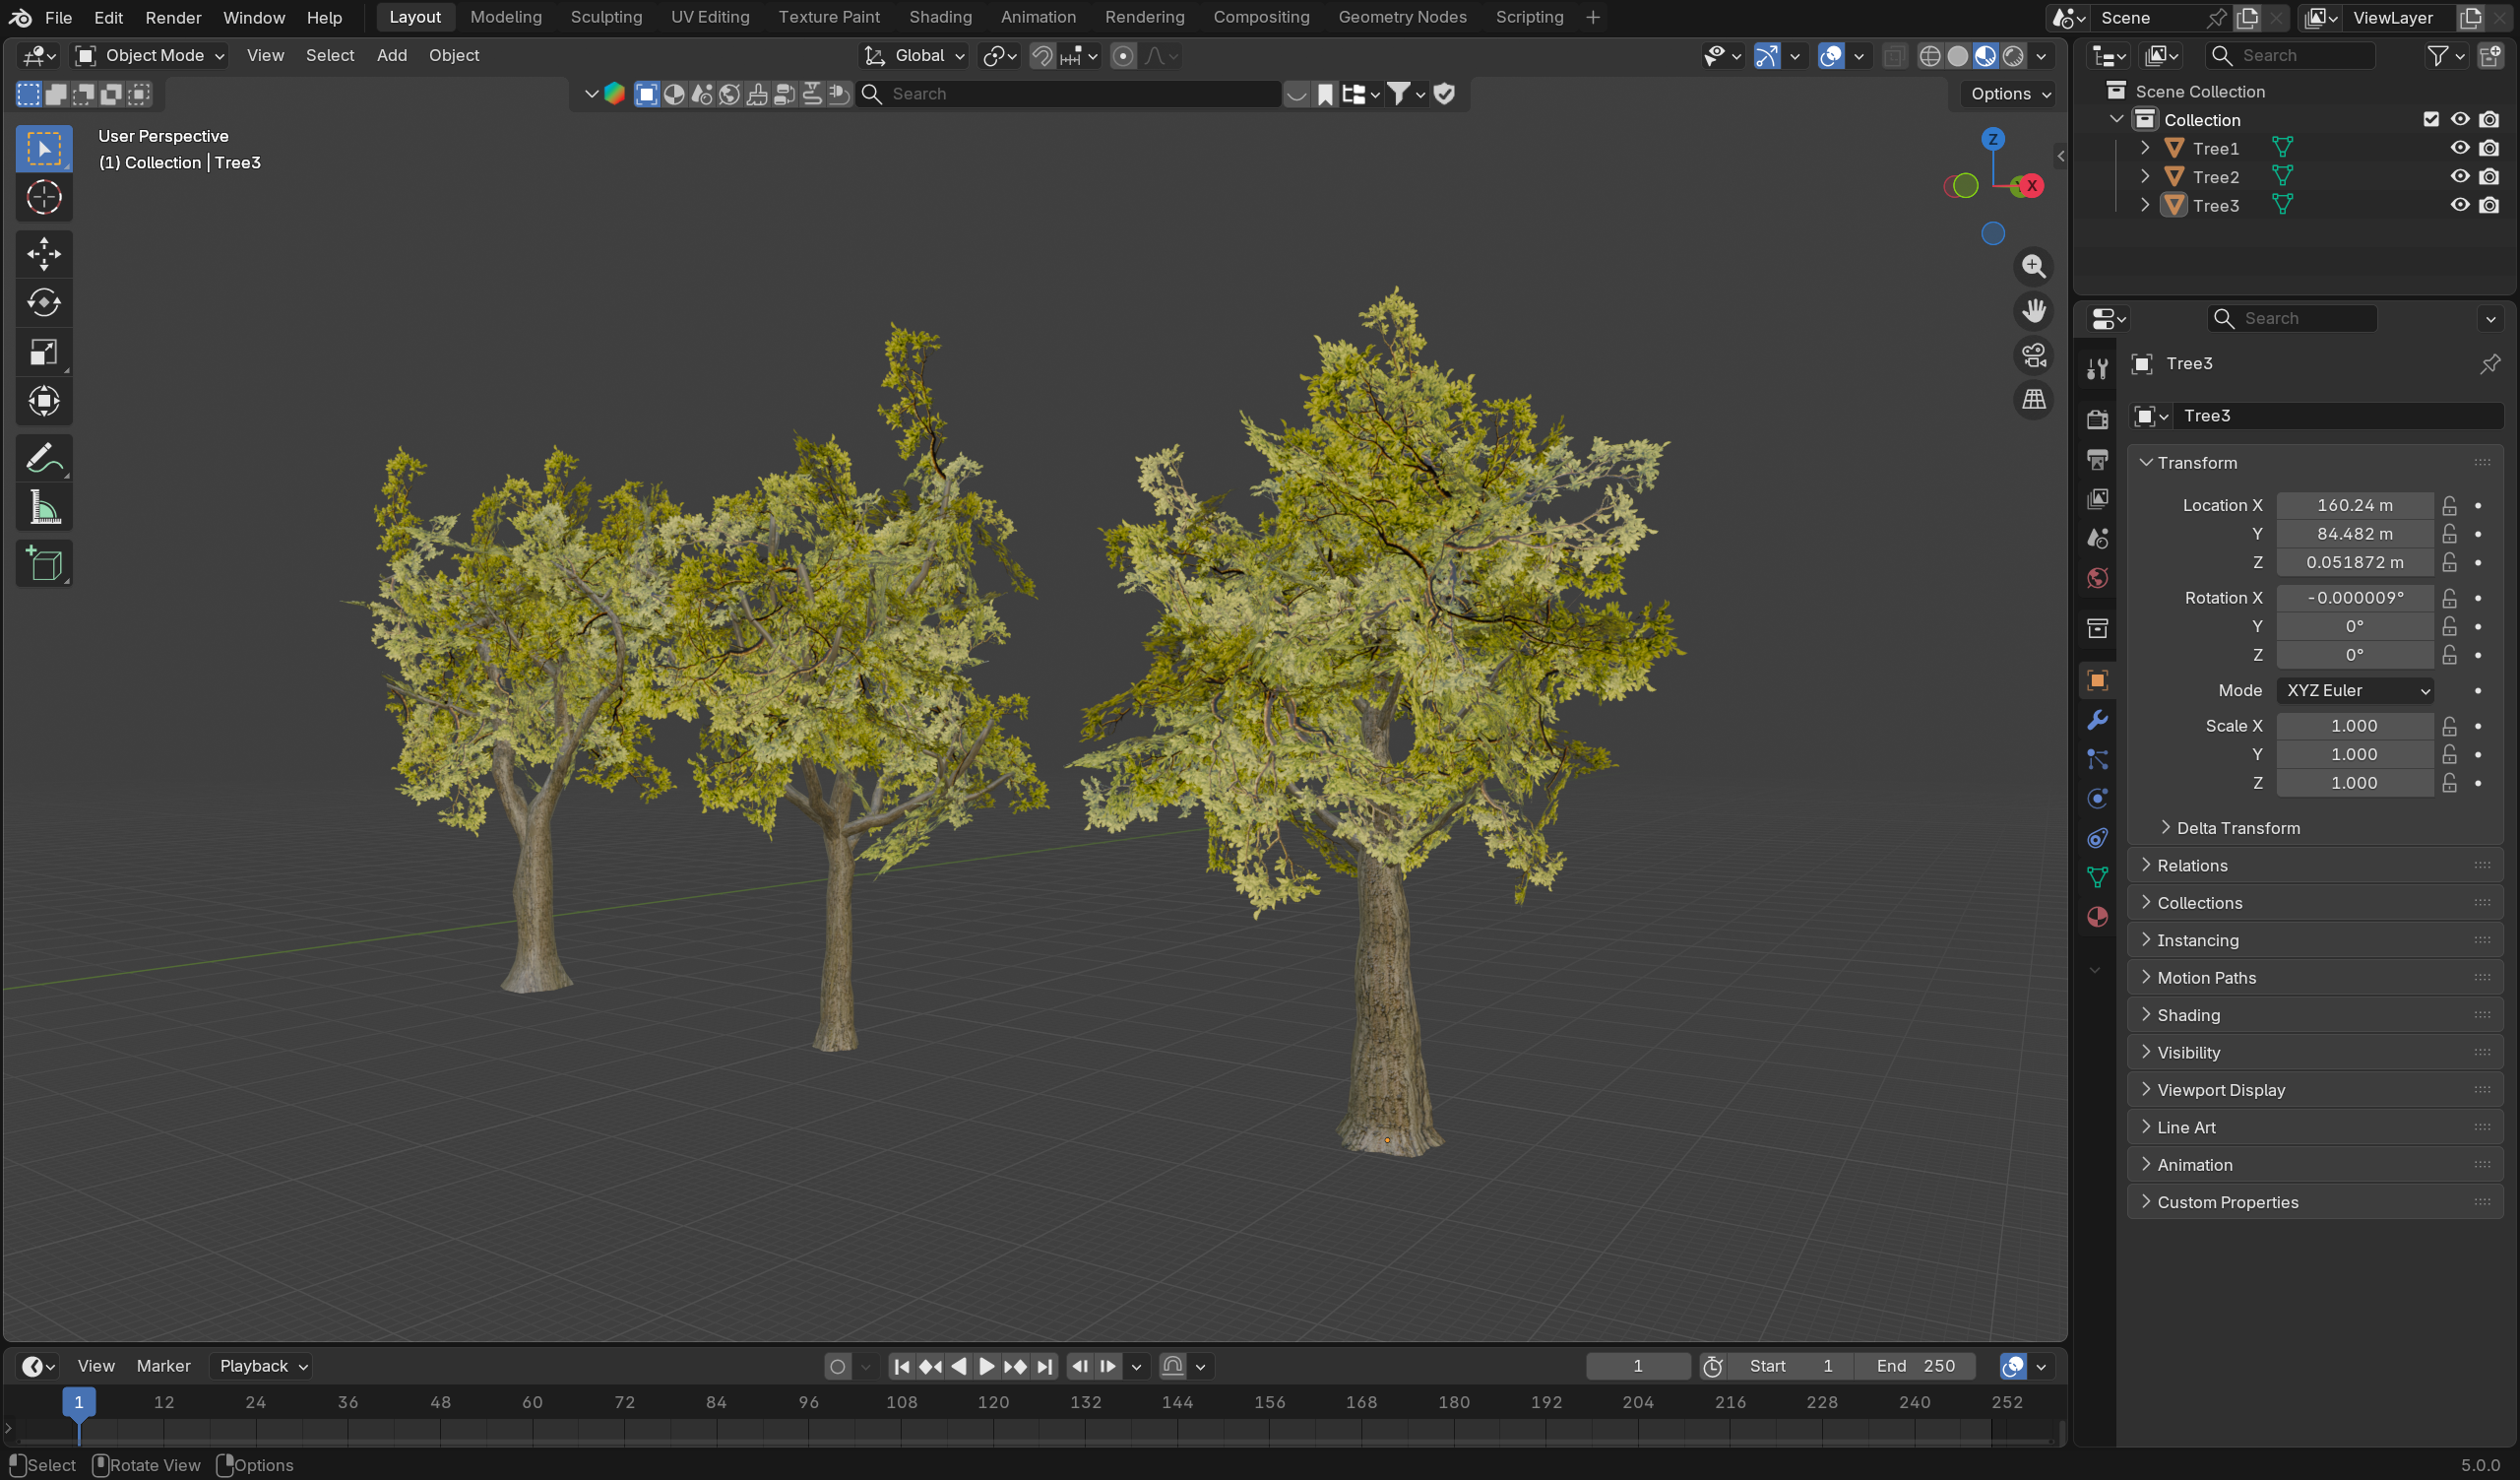This screenshot has height=1480, width=2520.
Task: Toggle the camera view icon
Action: pos(2033,355)
